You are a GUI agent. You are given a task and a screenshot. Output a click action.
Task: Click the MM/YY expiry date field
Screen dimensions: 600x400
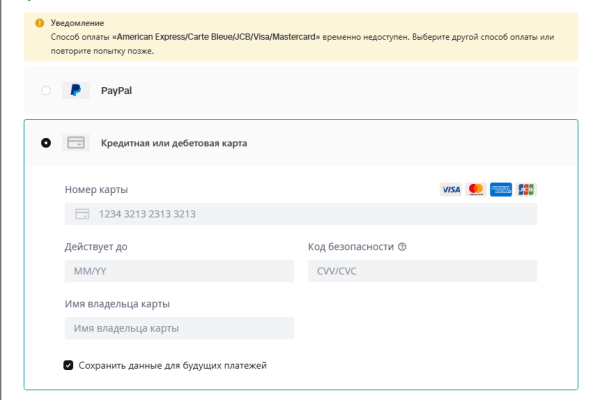[x=179, y=271]
